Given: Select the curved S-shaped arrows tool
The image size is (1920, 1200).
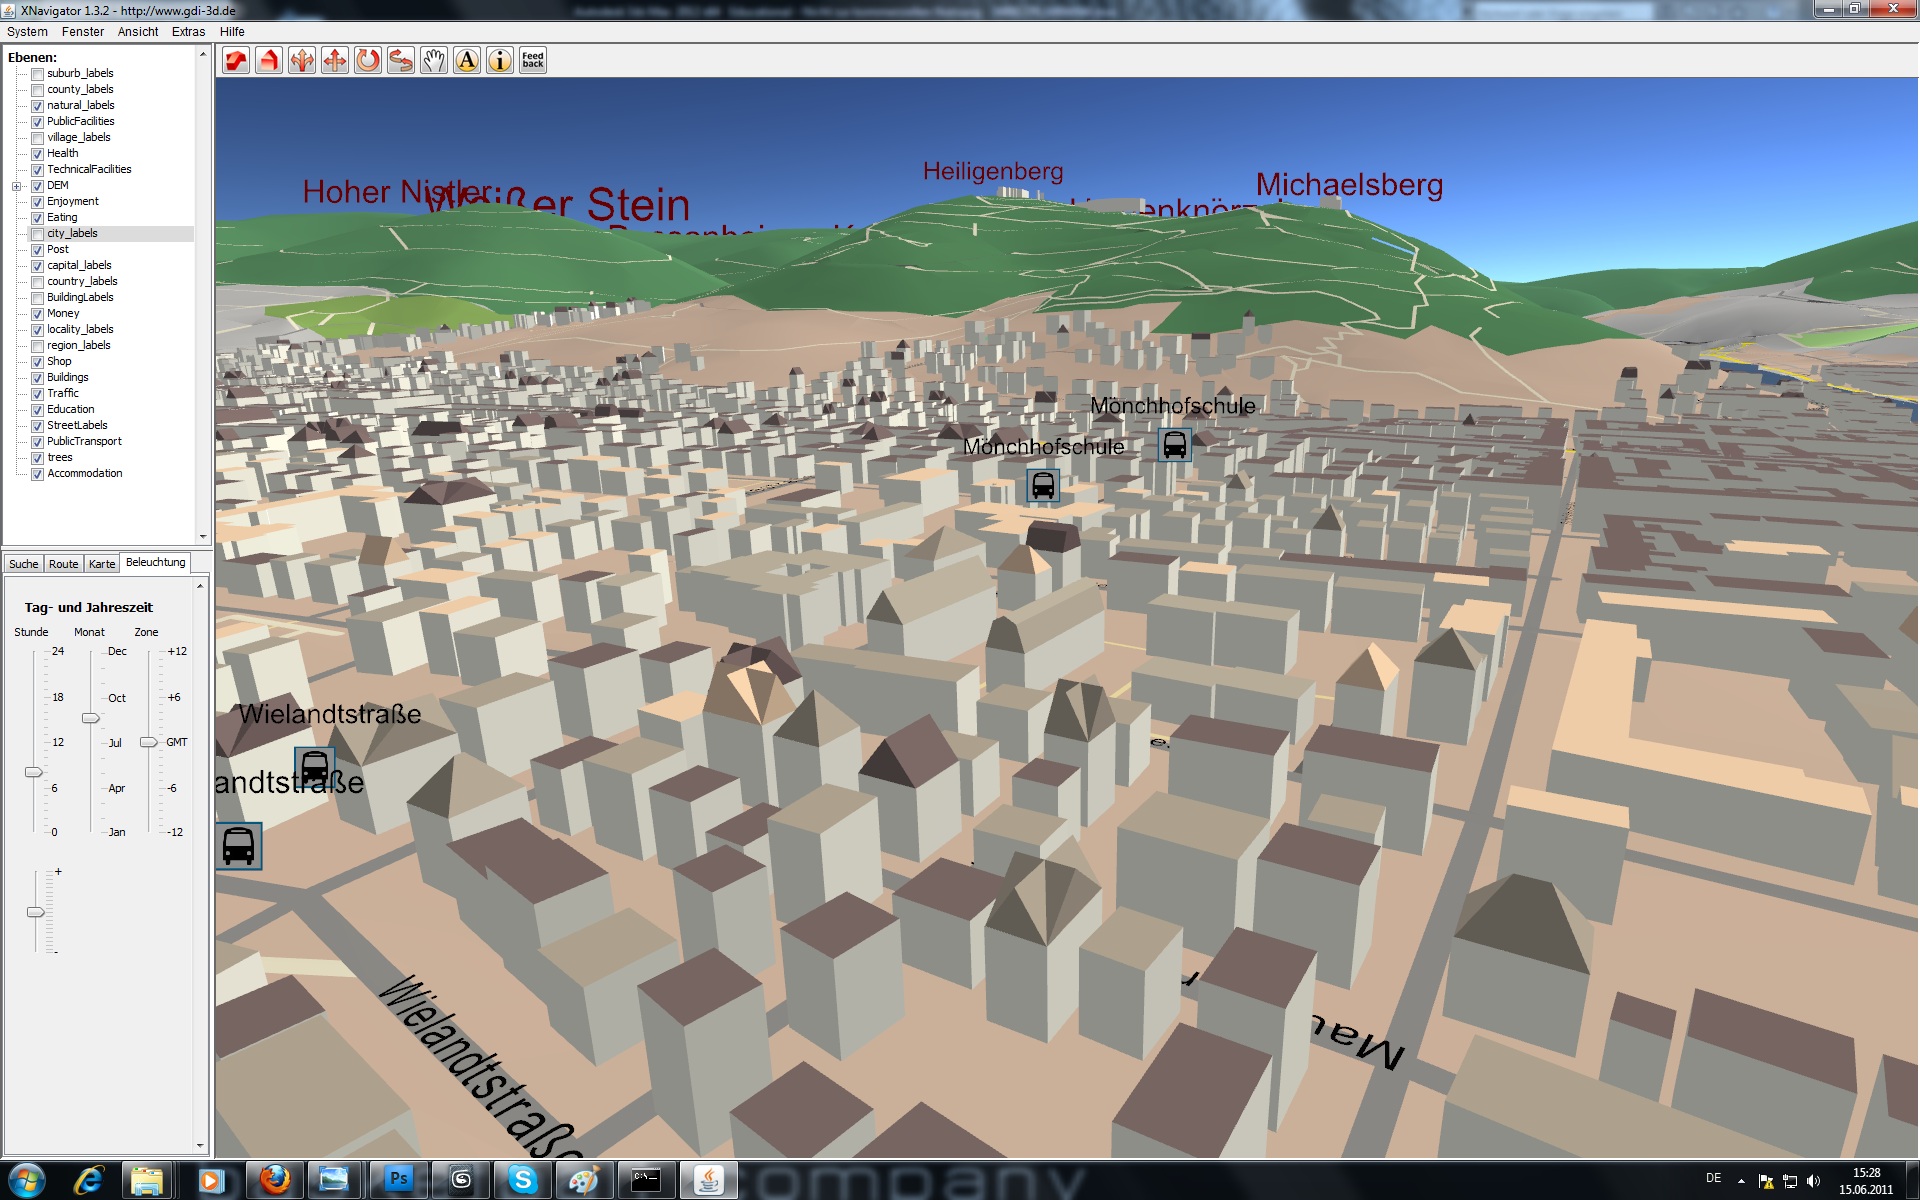Looking at the screenshot, I should (401, 61).
